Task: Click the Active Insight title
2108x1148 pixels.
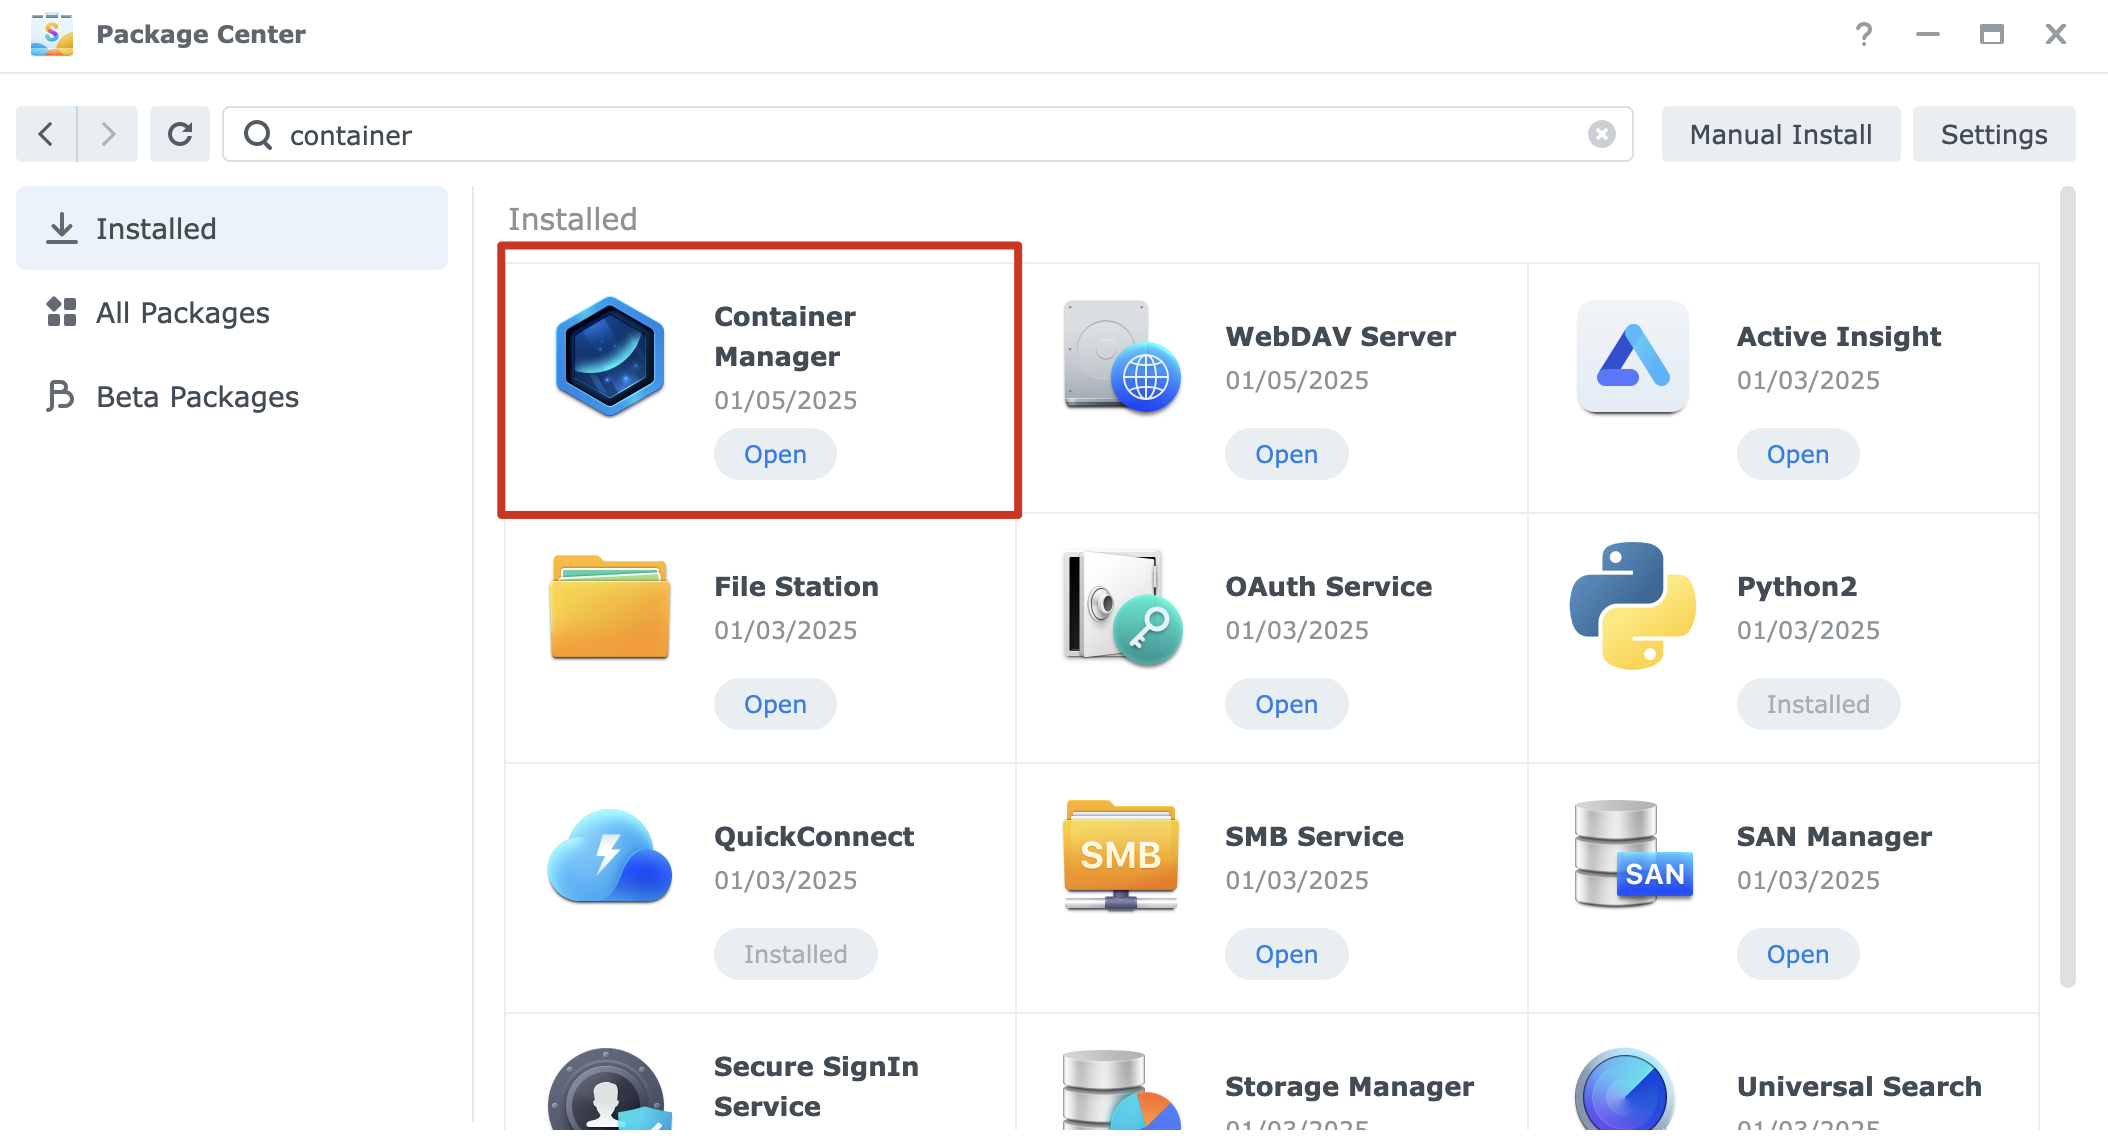Action: click(1839, 336)
